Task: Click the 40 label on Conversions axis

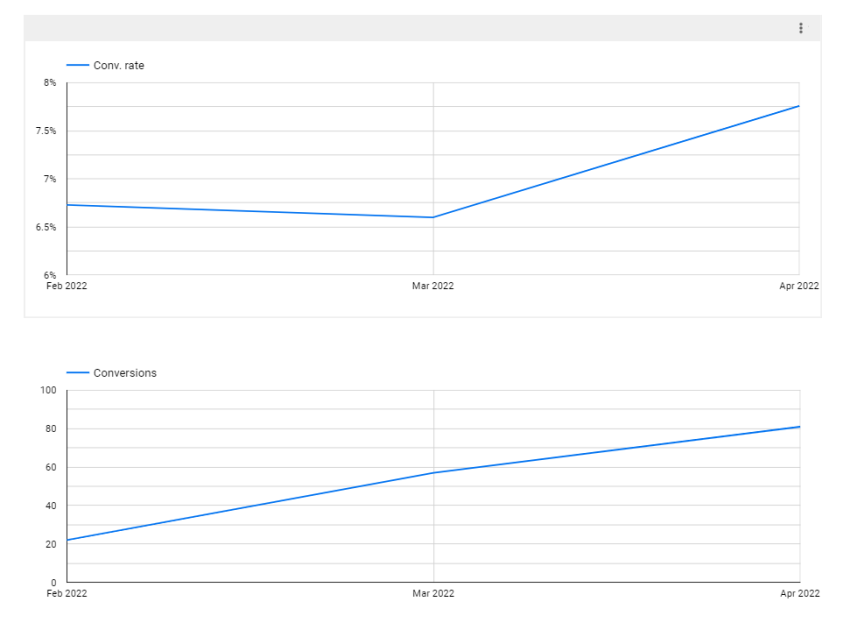Action: (51, 506)
